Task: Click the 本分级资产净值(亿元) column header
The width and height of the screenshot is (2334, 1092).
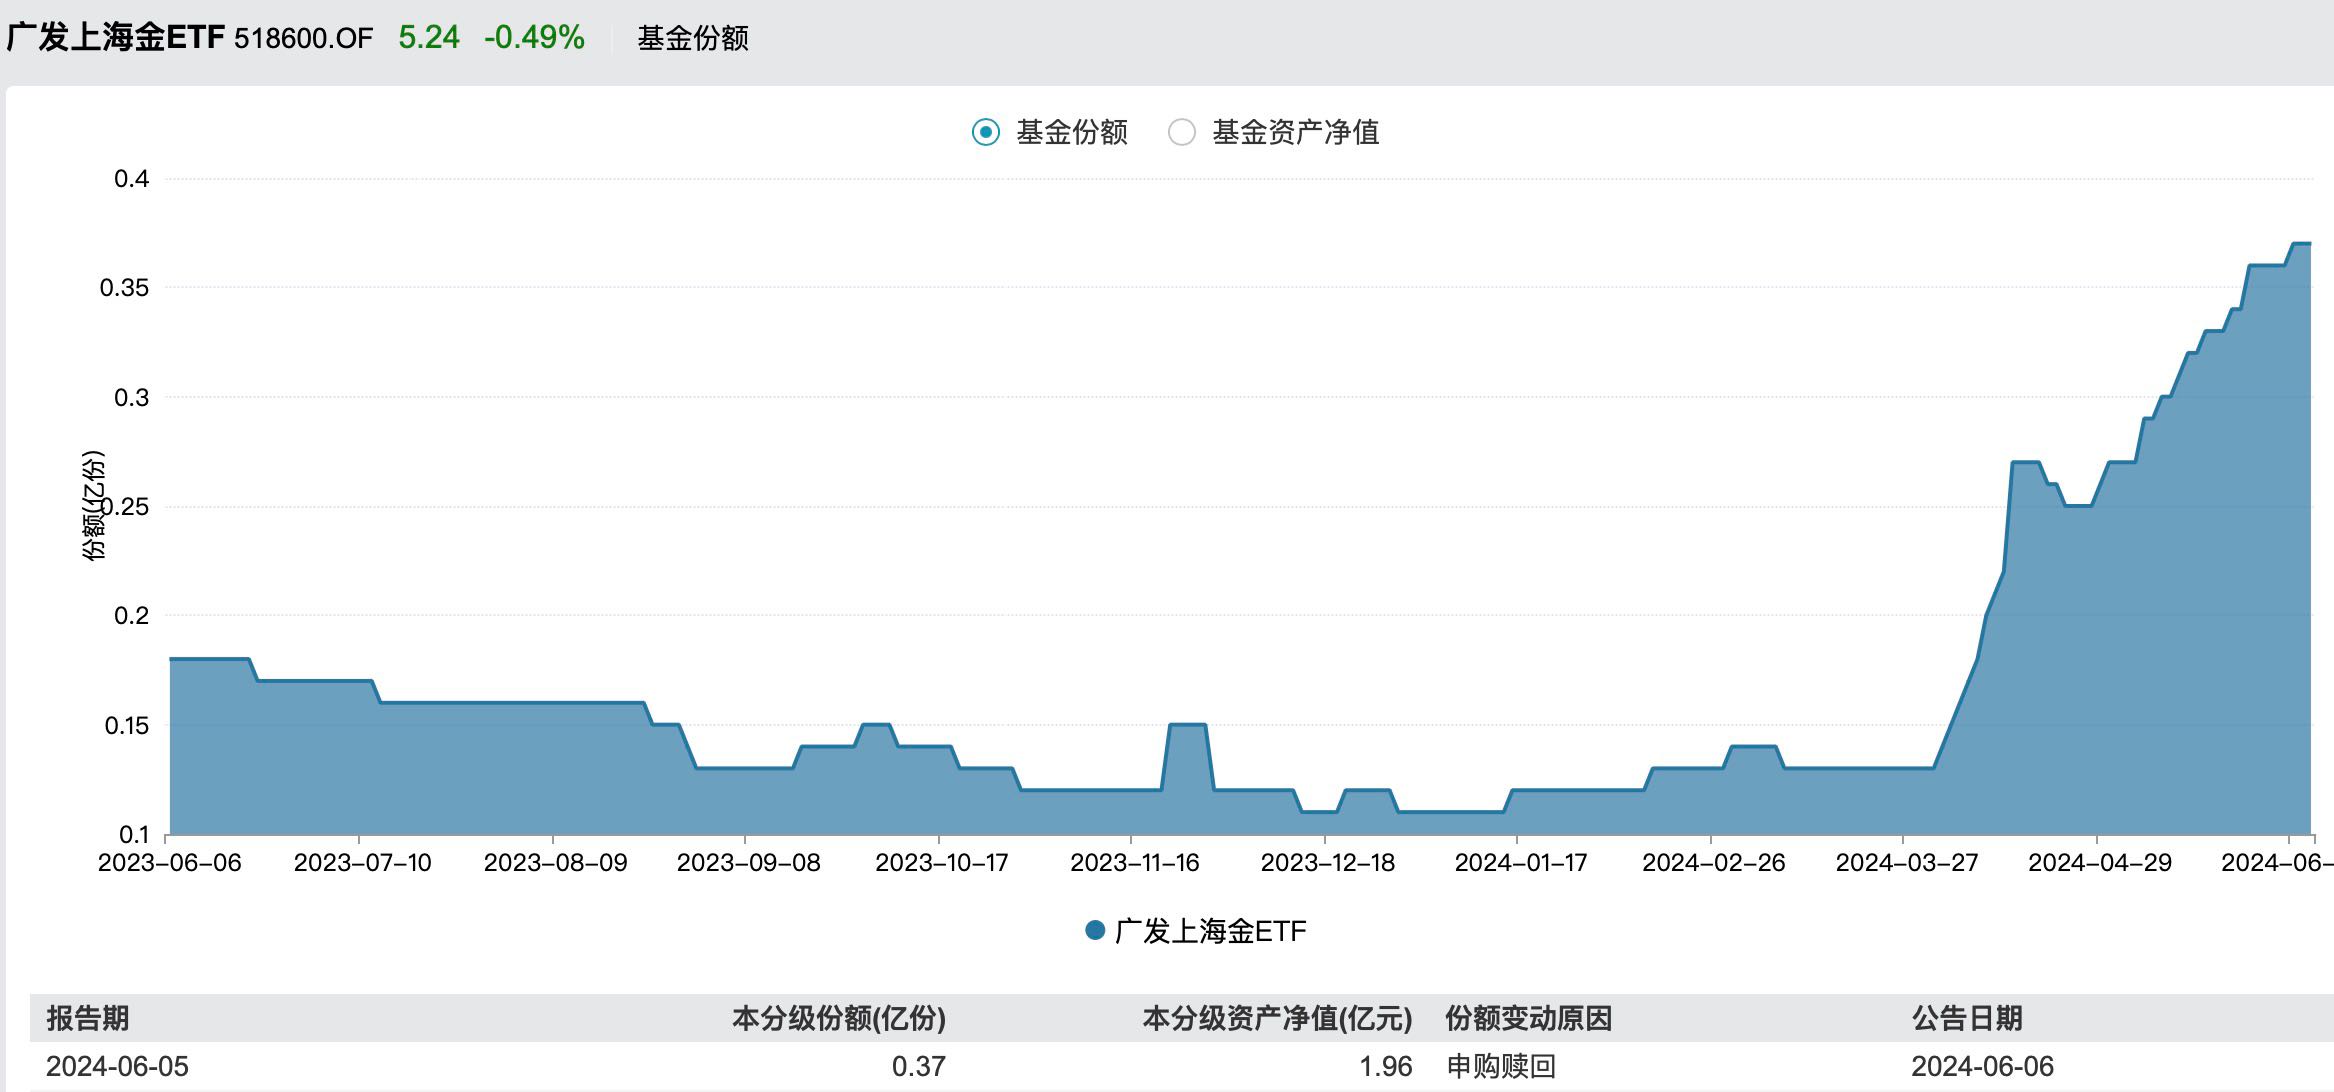Action: 1277,1018
